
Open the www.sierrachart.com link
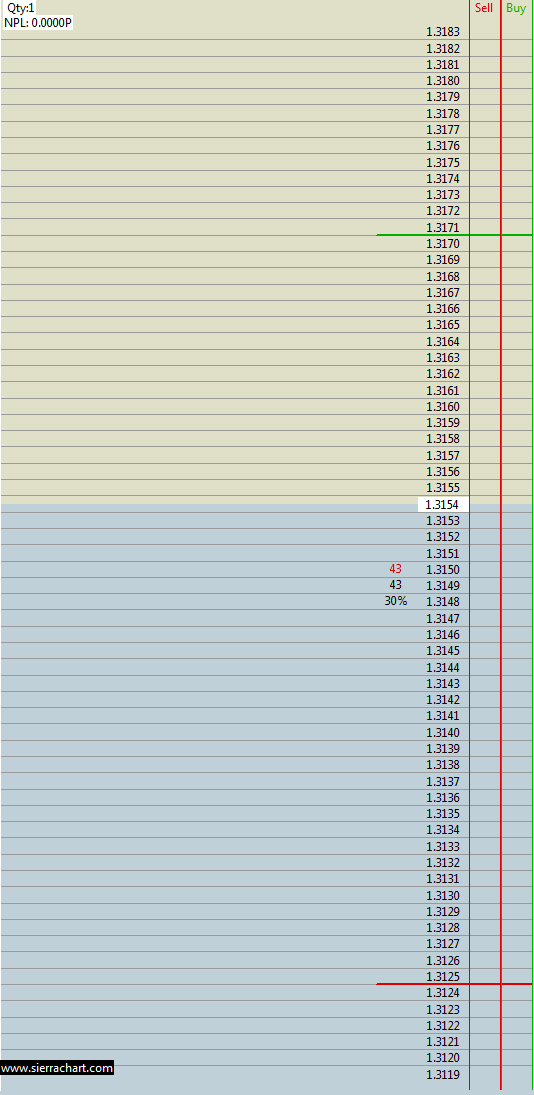tap(57, 1068)
